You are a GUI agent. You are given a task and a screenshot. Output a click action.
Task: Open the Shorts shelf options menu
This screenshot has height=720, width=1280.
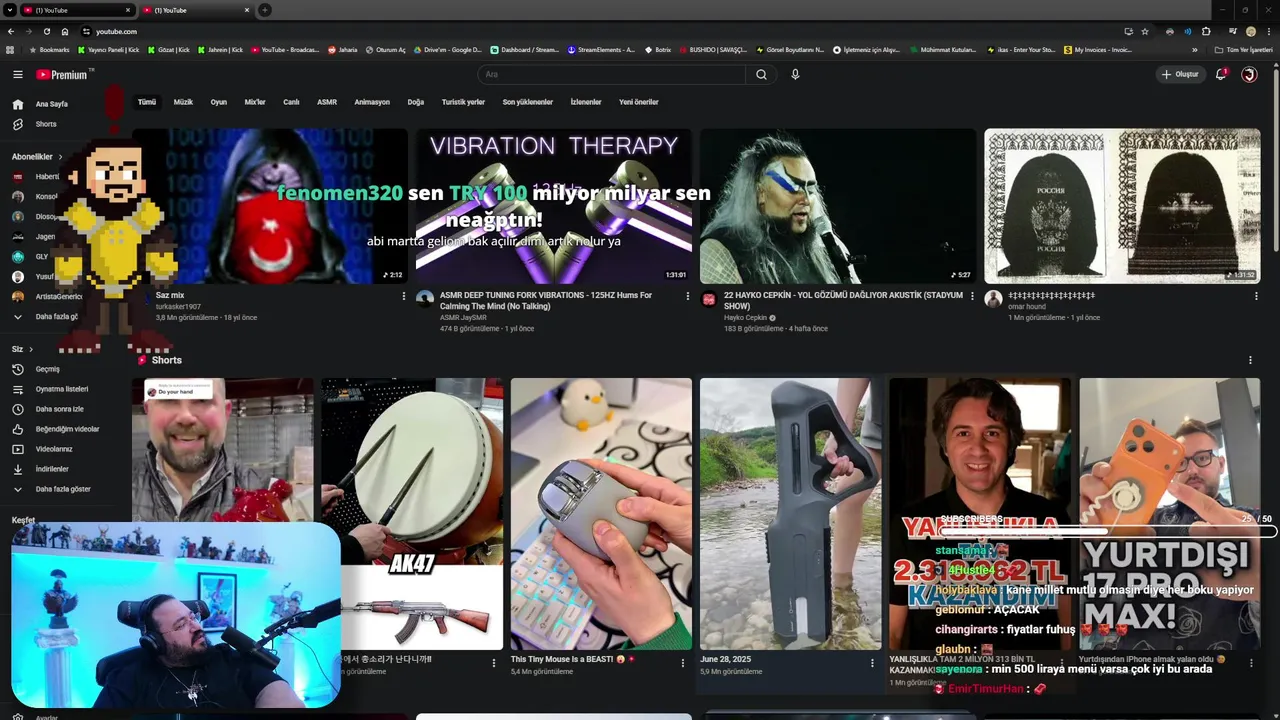coord(1250,360)
